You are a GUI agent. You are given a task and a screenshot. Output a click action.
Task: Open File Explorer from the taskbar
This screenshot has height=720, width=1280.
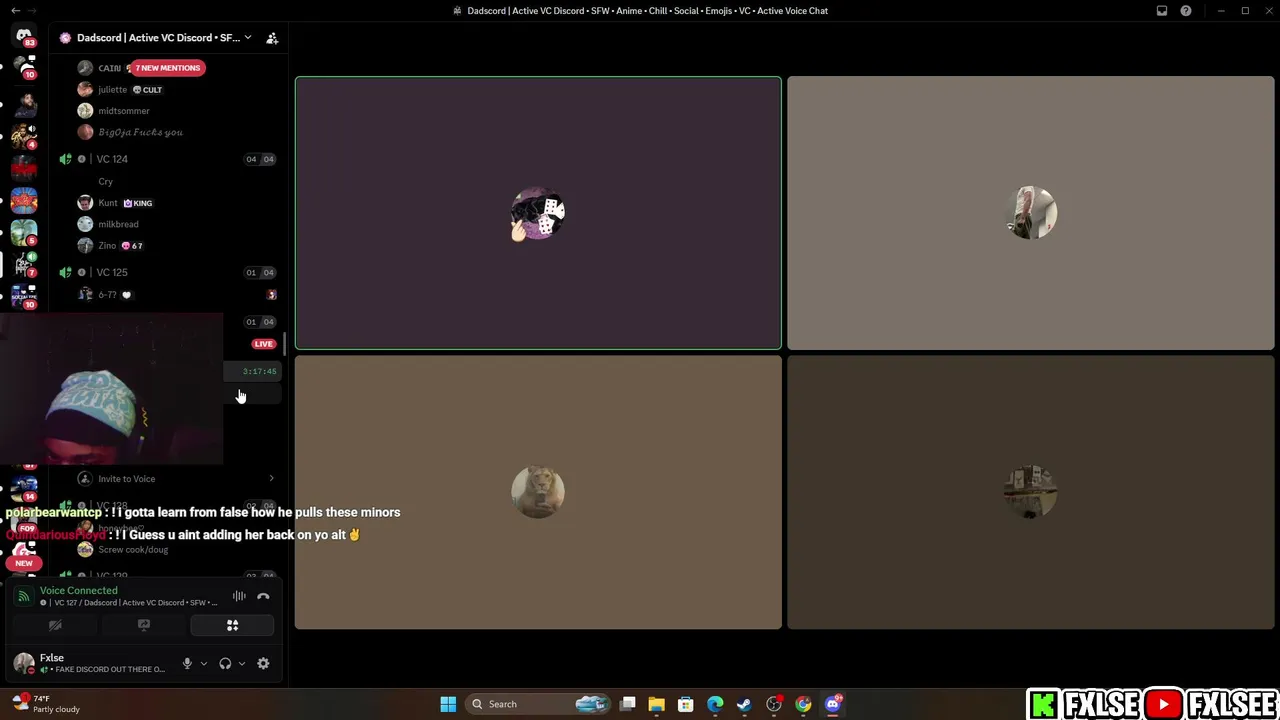(656, 704)
